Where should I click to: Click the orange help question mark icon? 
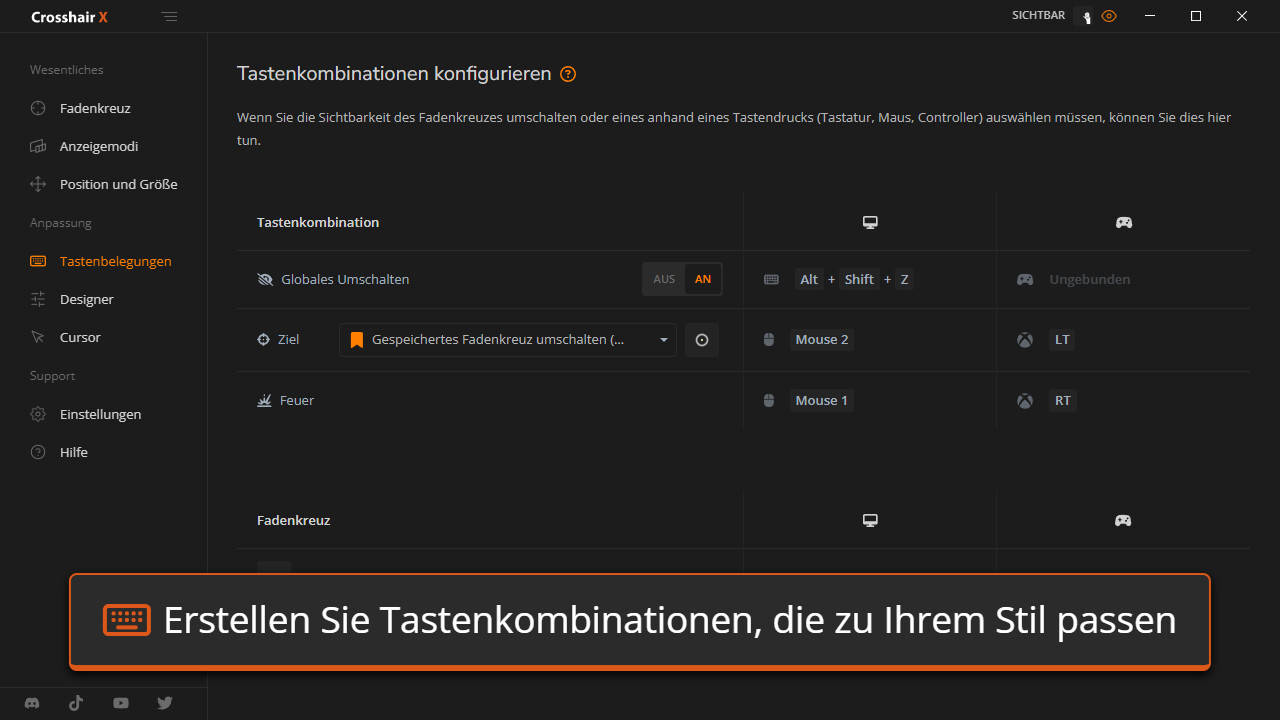pyautogui.click(x=568, y=74)
